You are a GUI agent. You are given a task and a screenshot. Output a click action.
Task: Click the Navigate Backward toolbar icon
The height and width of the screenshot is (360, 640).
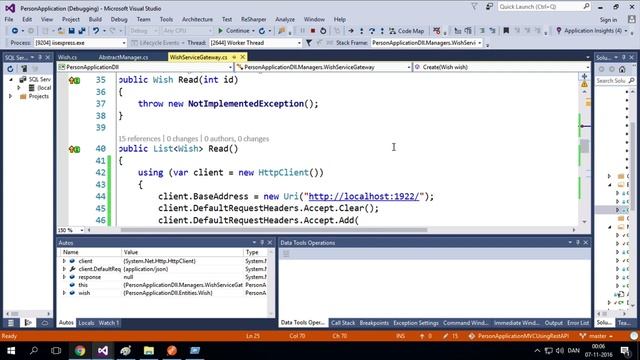15,31
